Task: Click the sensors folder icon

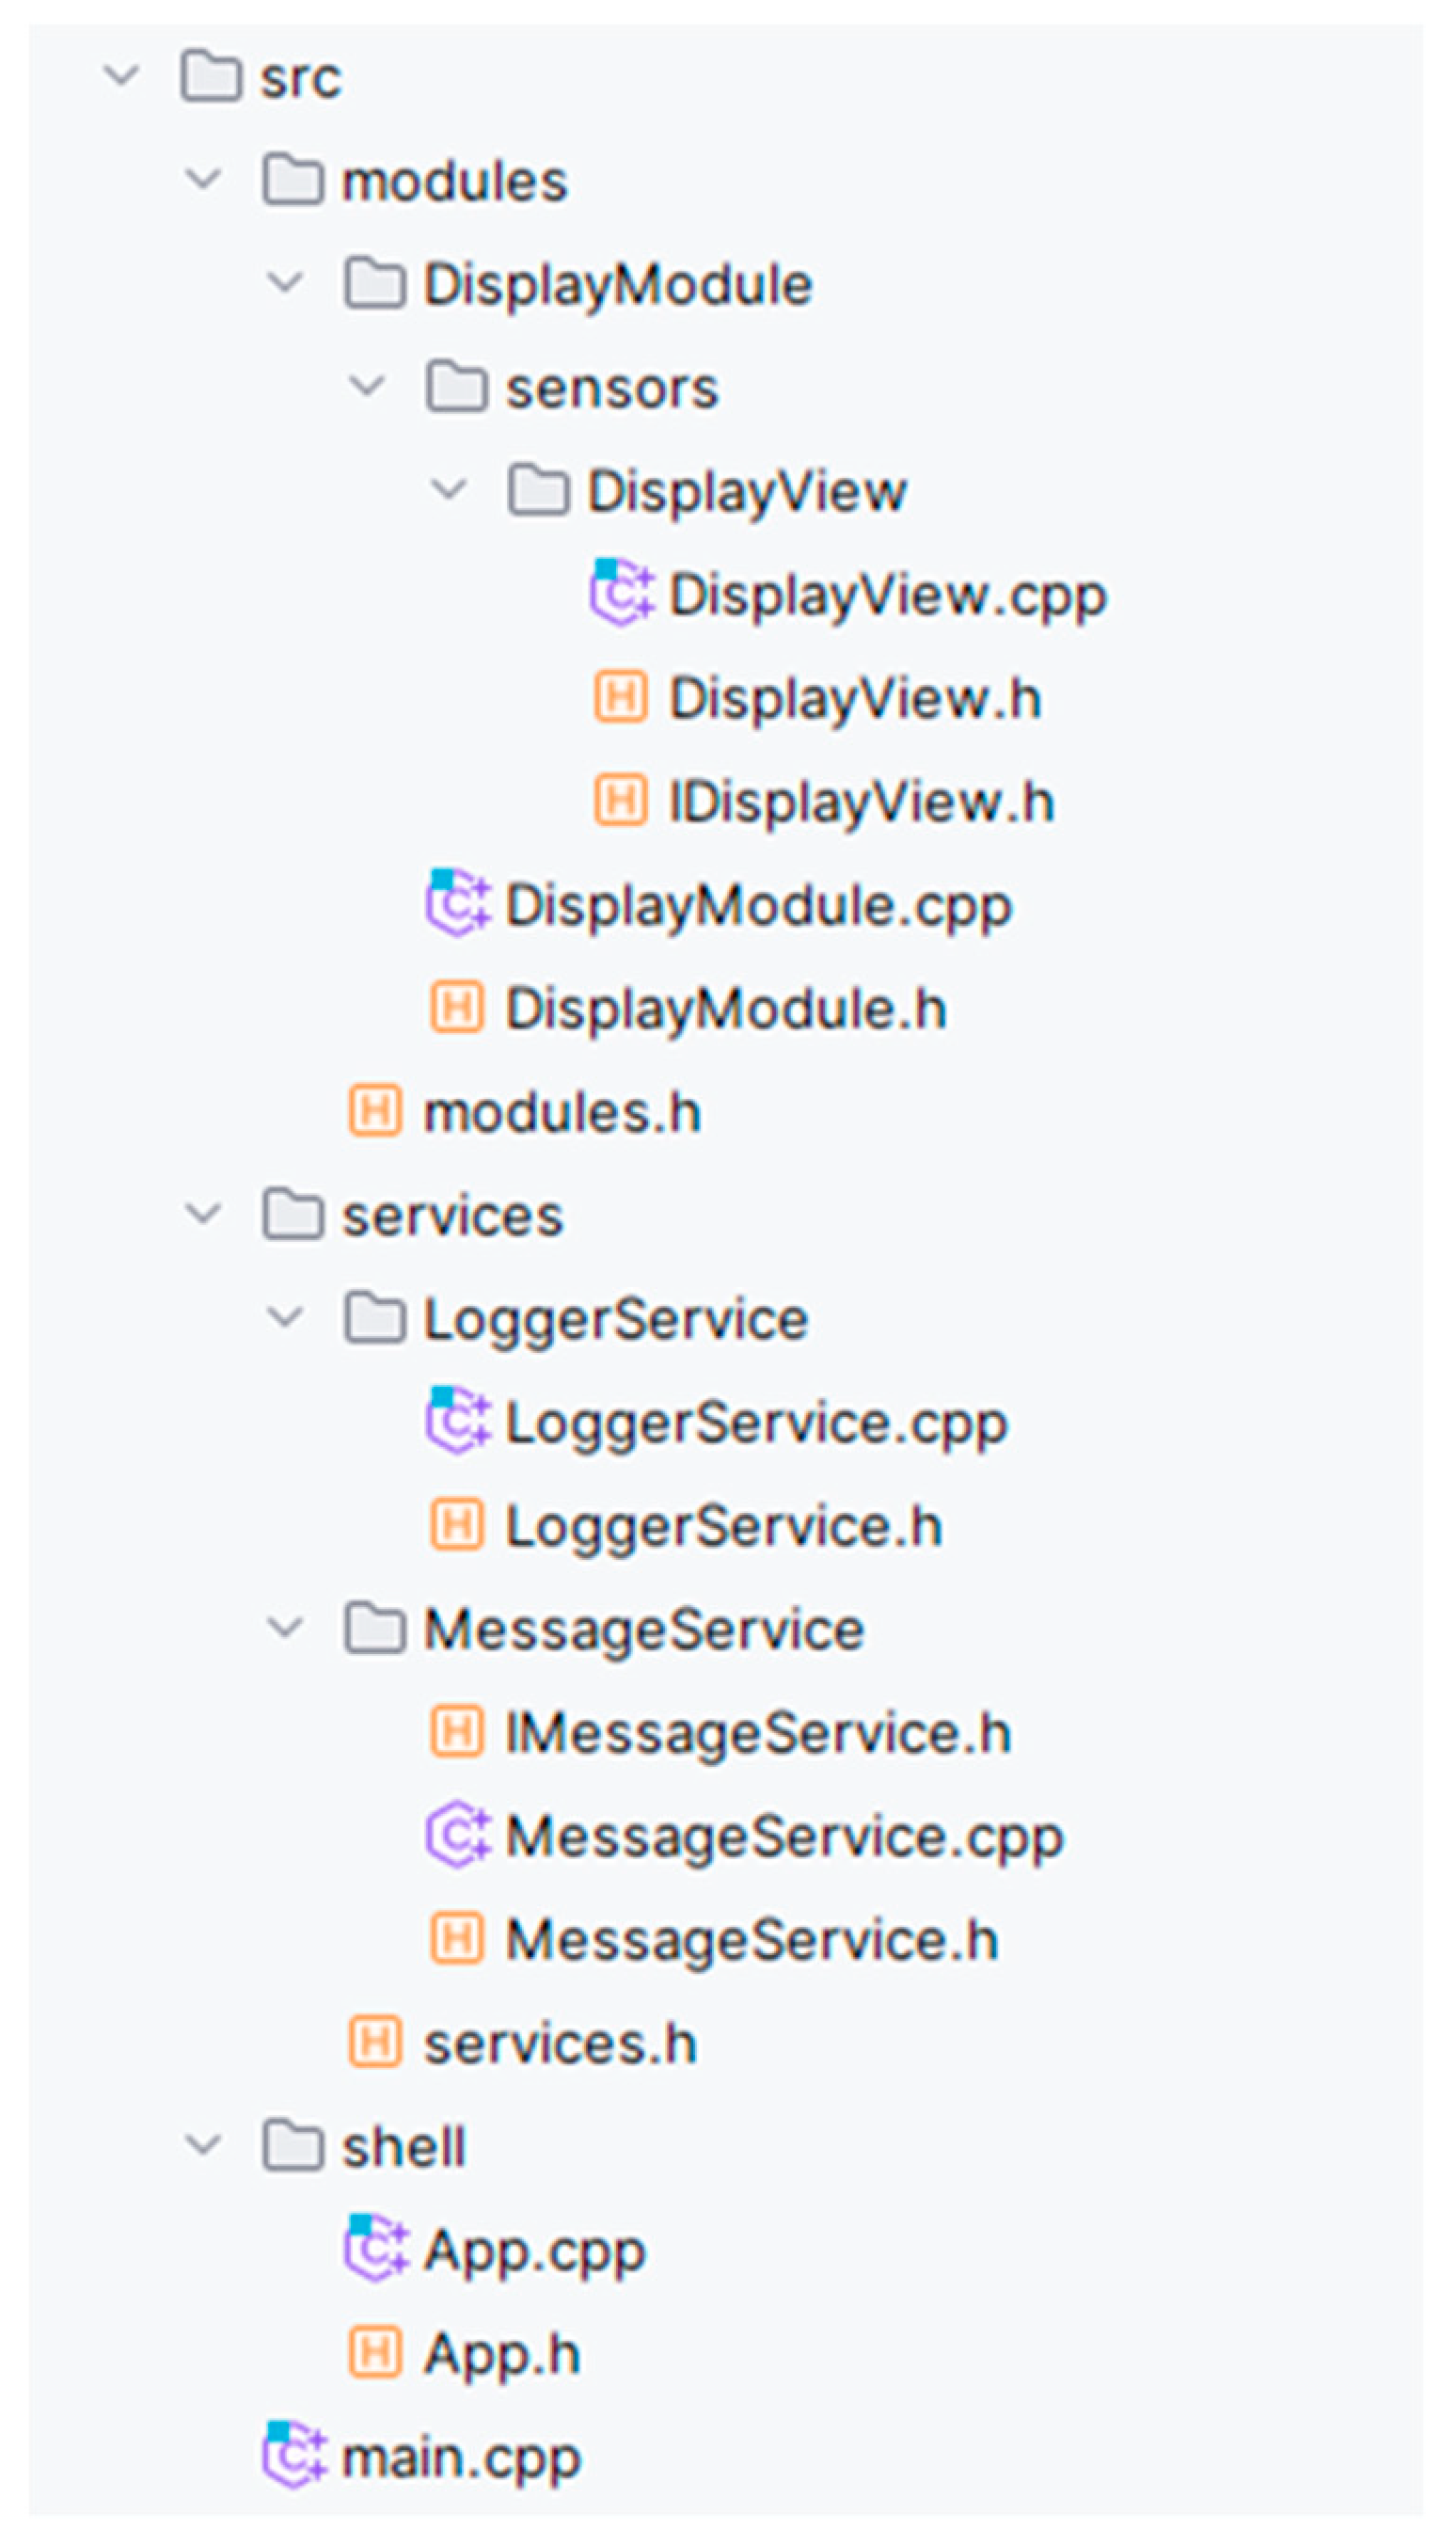Action: (457, 387)
